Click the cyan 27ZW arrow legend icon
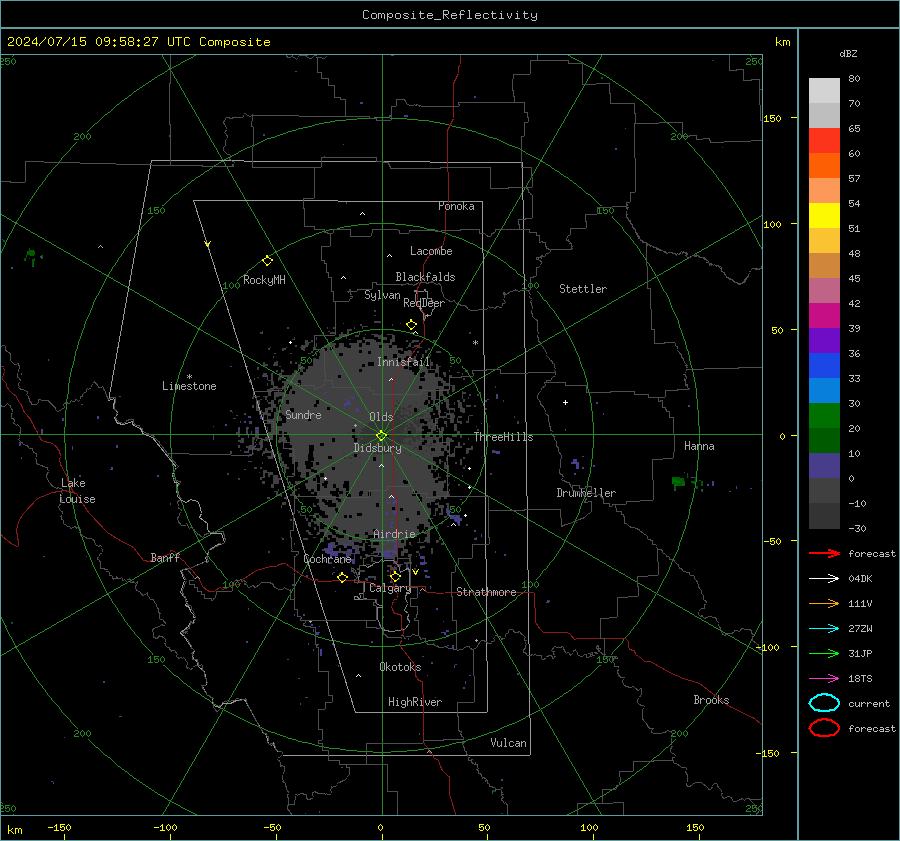The height and width of the screenshot is (841, 900). [x=824, y=629]
